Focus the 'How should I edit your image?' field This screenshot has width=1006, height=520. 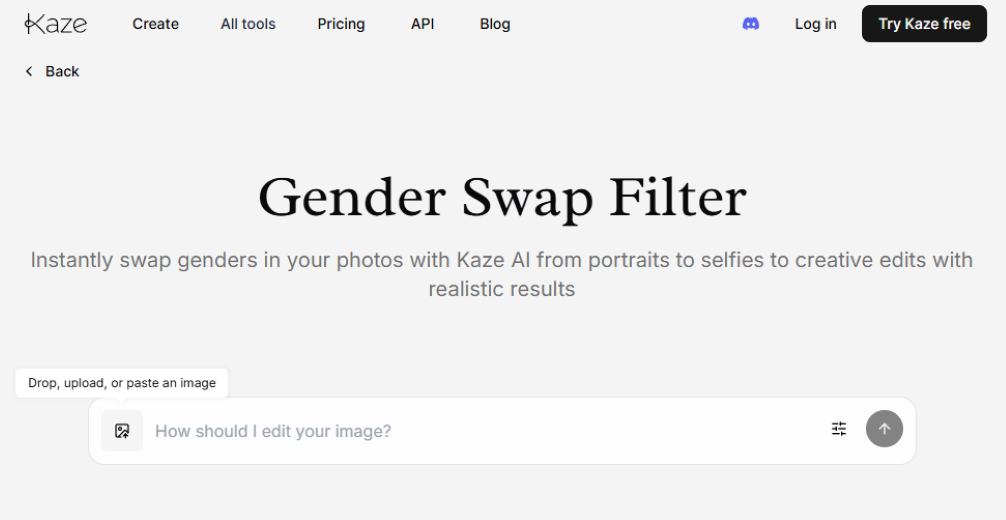(400, 431)
